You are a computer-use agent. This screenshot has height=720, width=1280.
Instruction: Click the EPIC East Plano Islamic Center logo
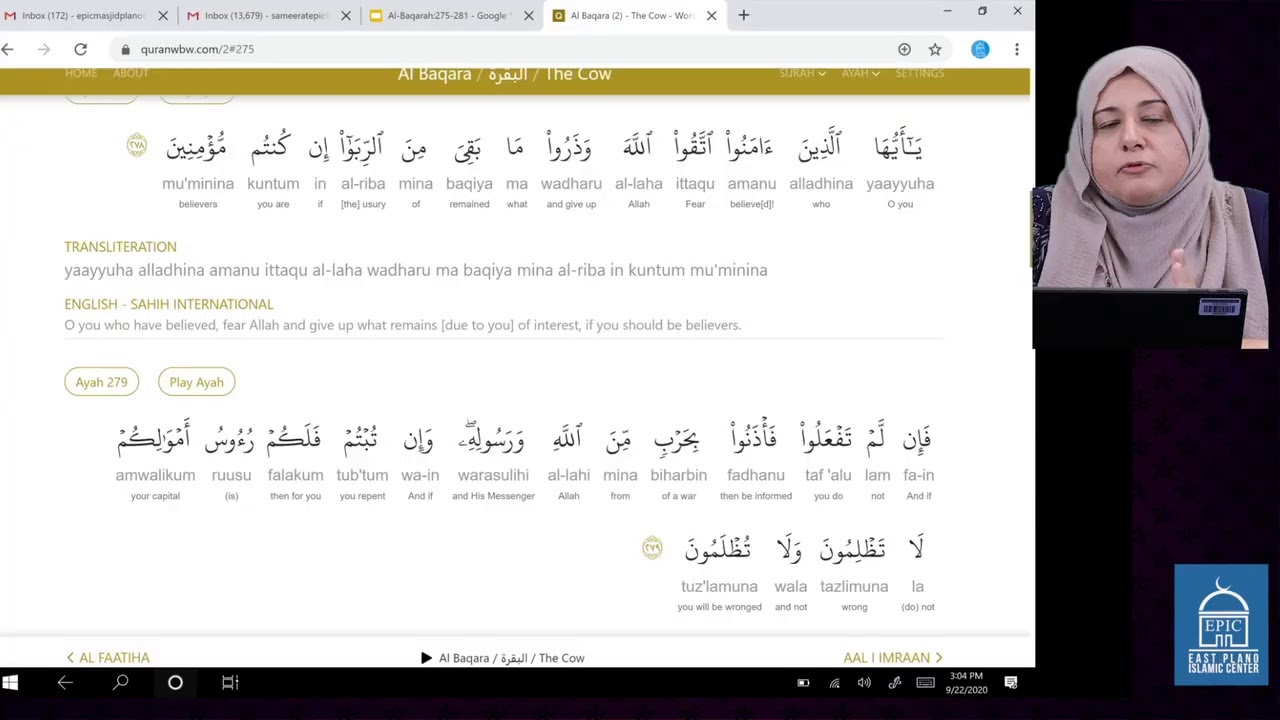point(1221,624)
